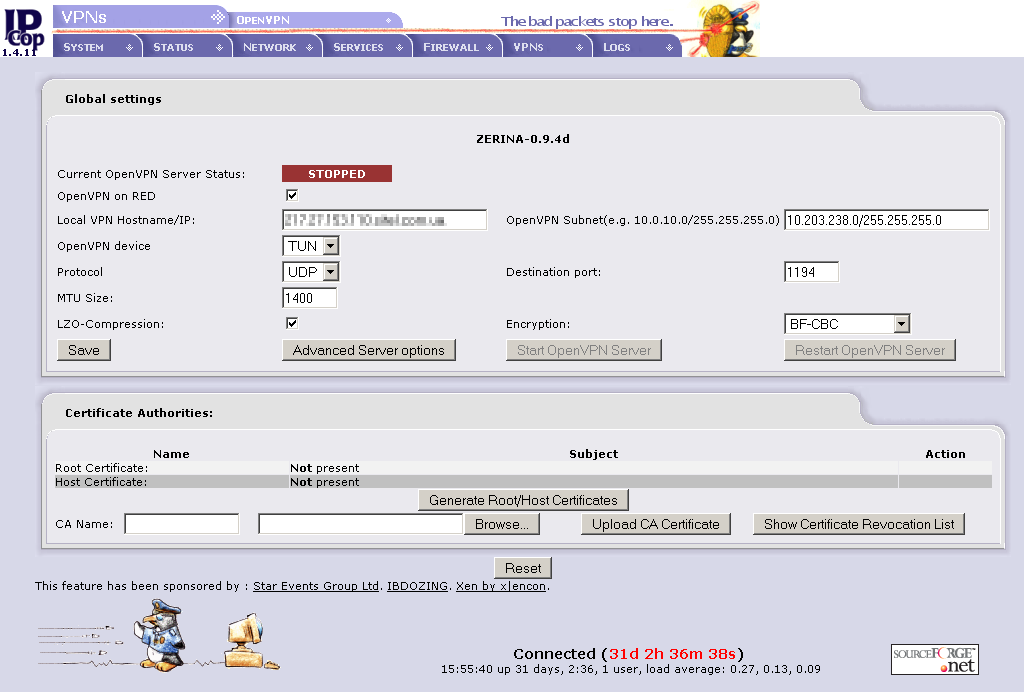
Task: Click Generate Root/Host Certificates button
Action: tap(523, 500)
